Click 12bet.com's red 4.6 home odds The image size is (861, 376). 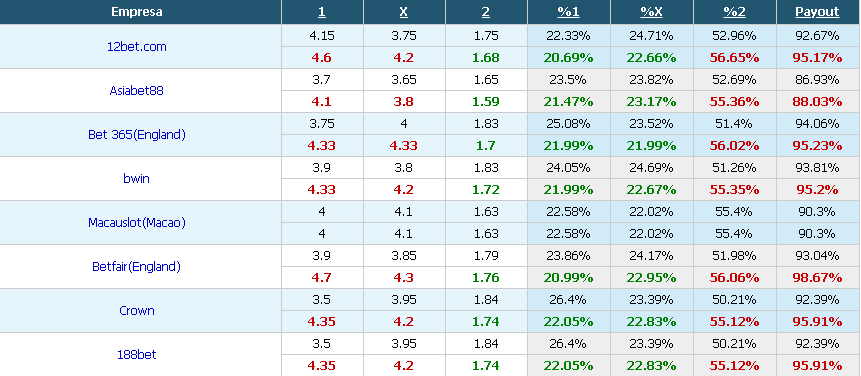[x=321, y=58]
